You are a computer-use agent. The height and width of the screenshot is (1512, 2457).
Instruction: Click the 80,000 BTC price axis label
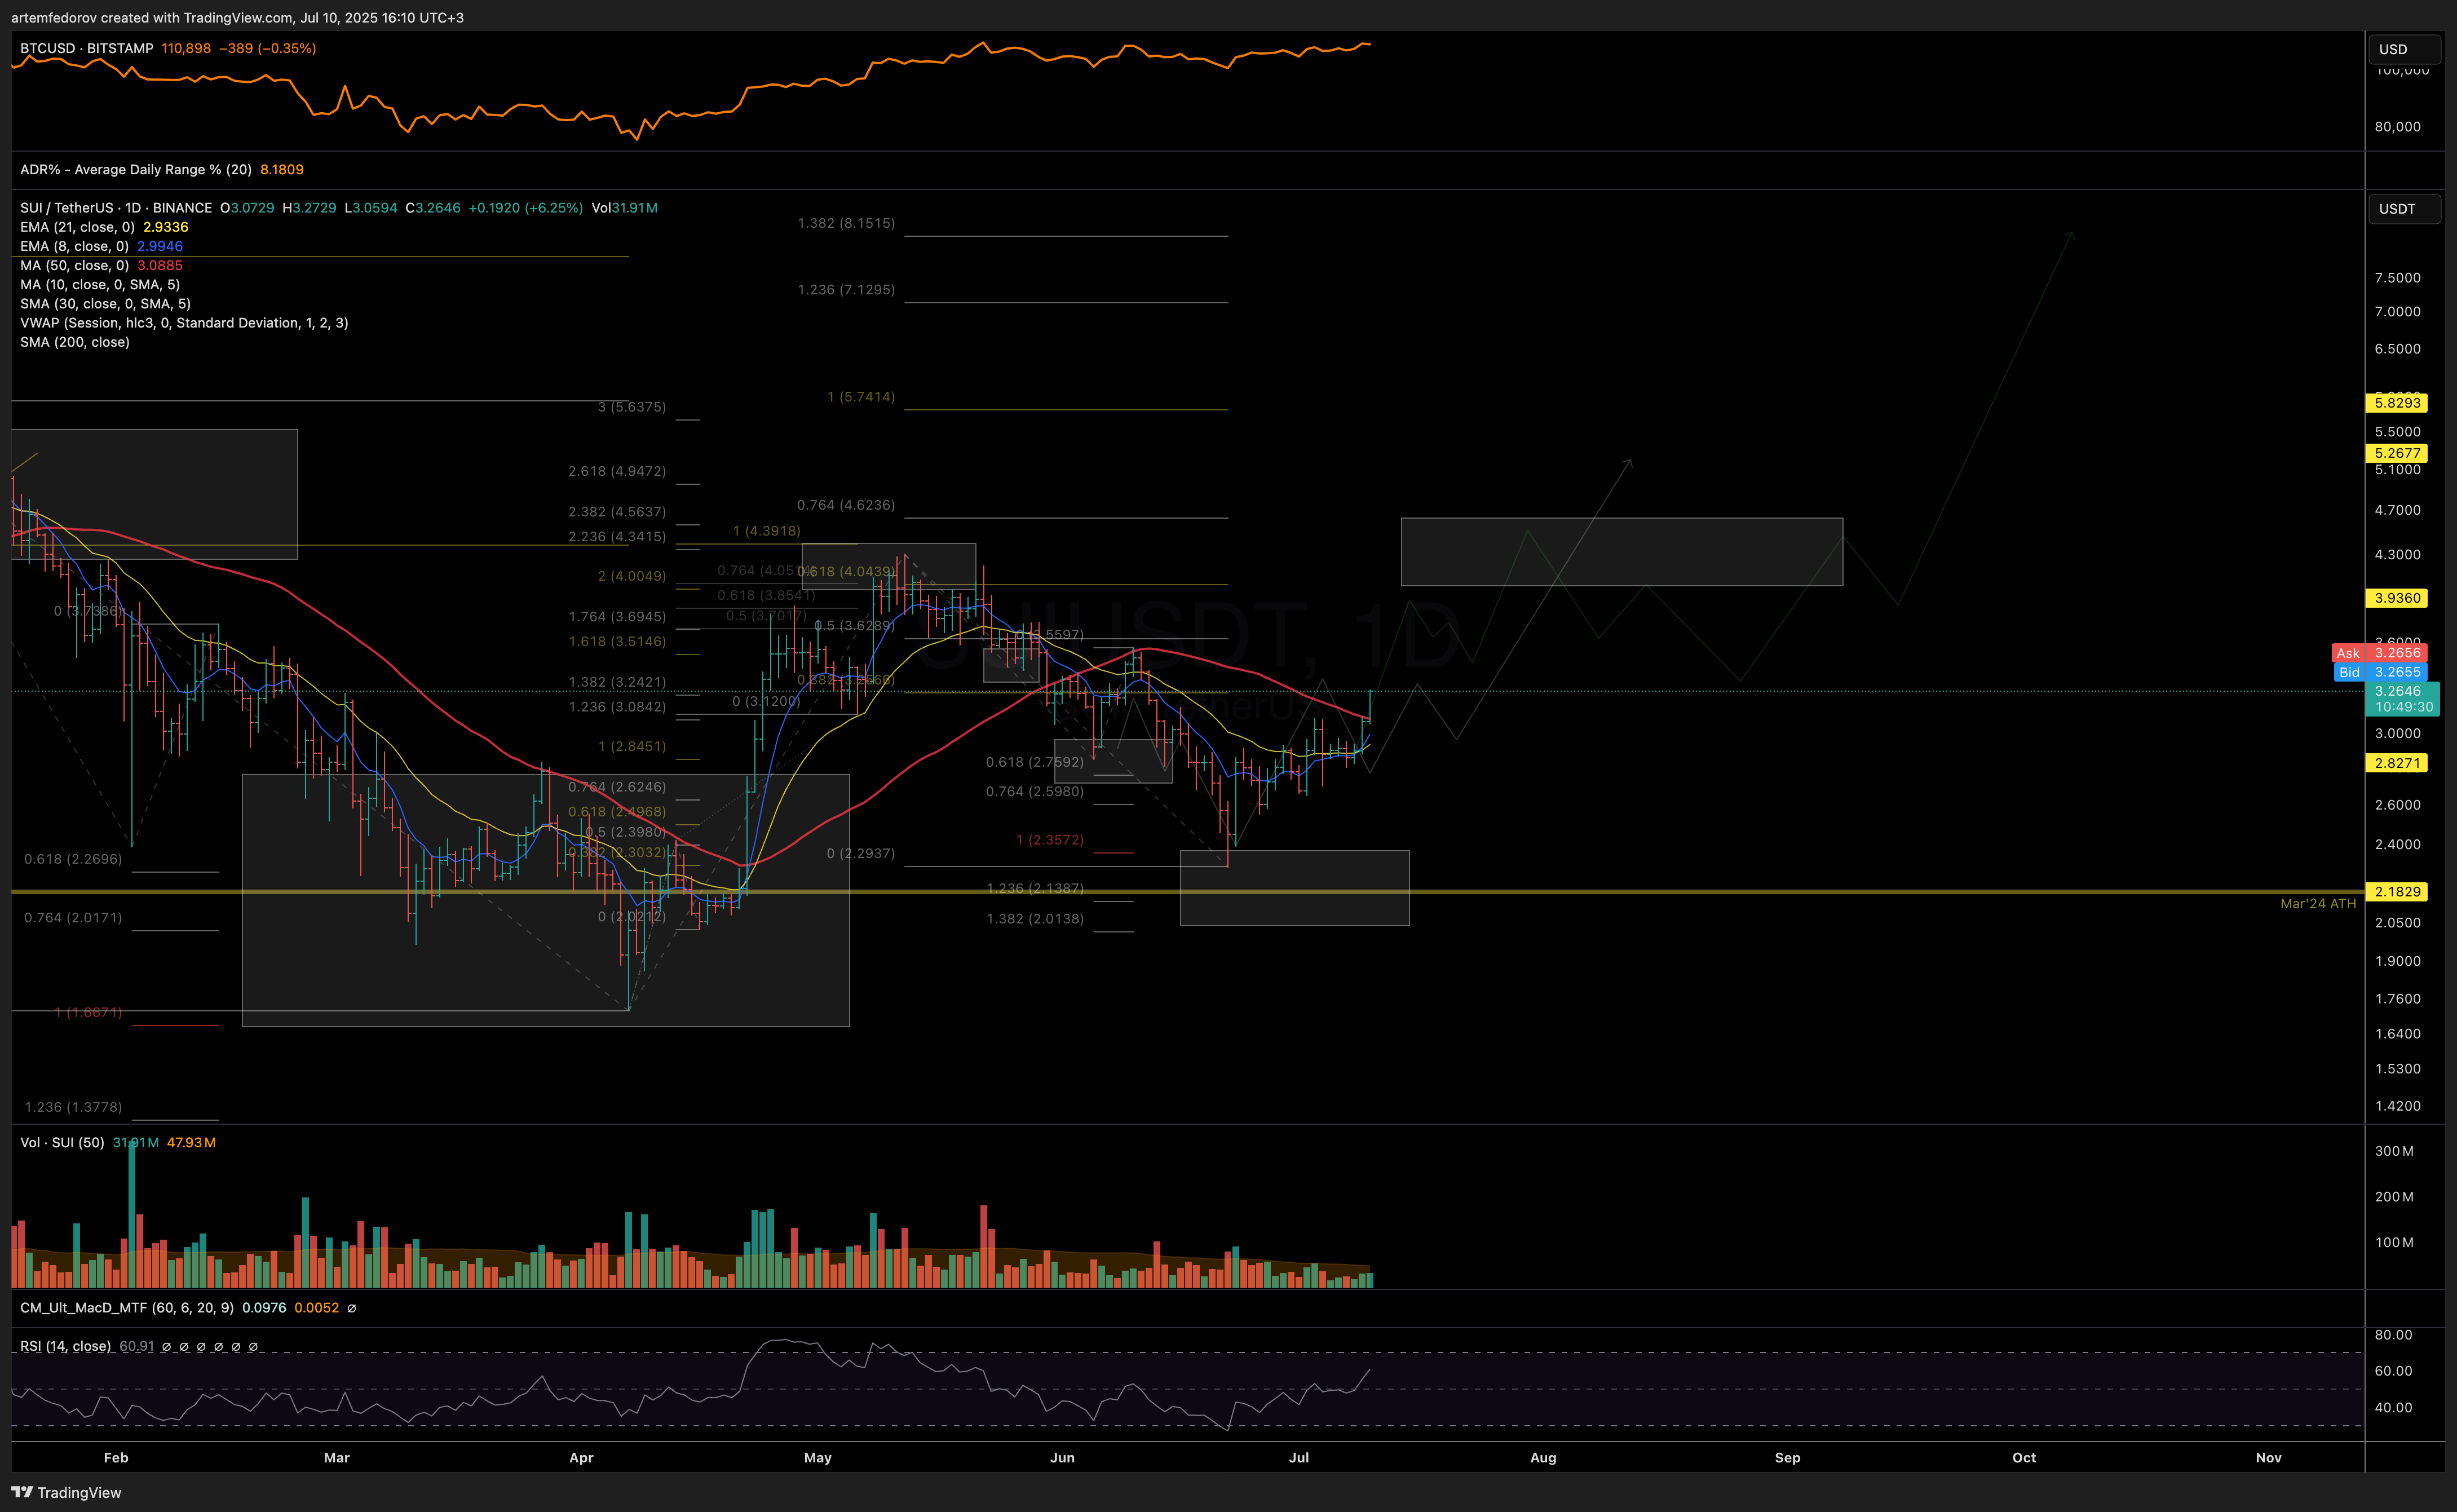tap(2397, 127)
